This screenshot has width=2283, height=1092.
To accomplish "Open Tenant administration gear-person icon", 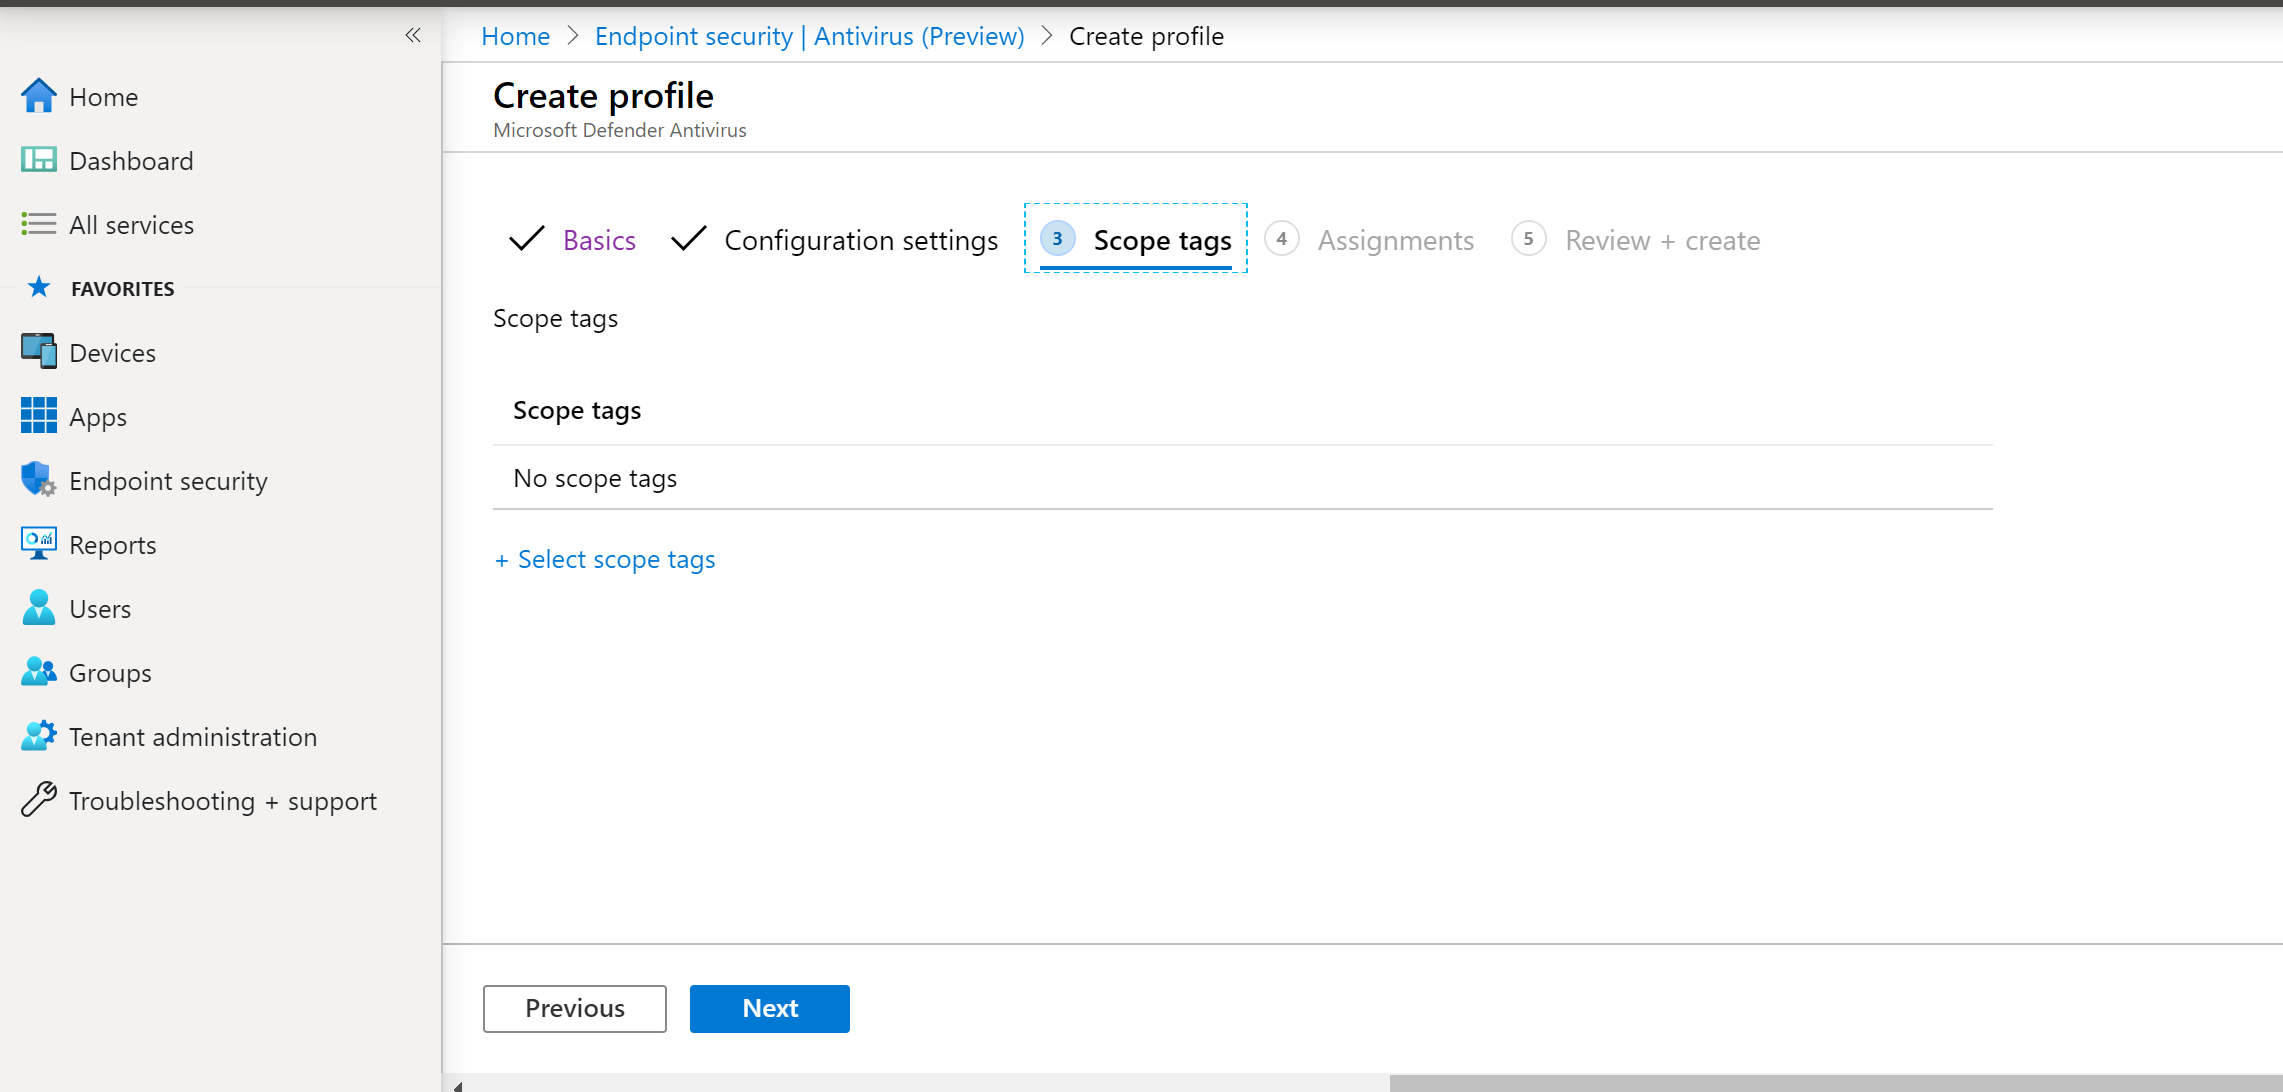I will (x=38, y=736).
